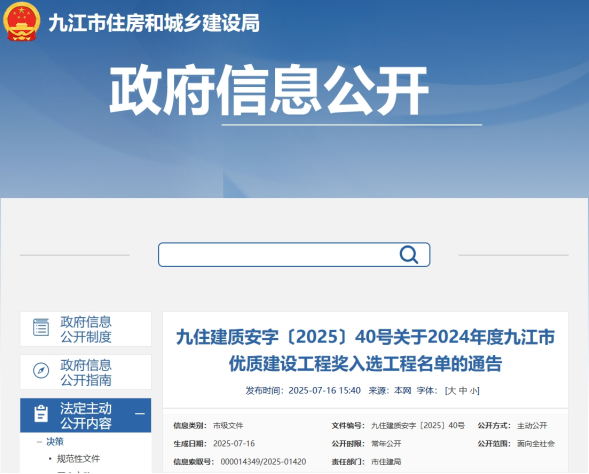589x474 pixels.
Task: Click the list icon for 政府信息公开制度
Action: click(x=41, y=328)
